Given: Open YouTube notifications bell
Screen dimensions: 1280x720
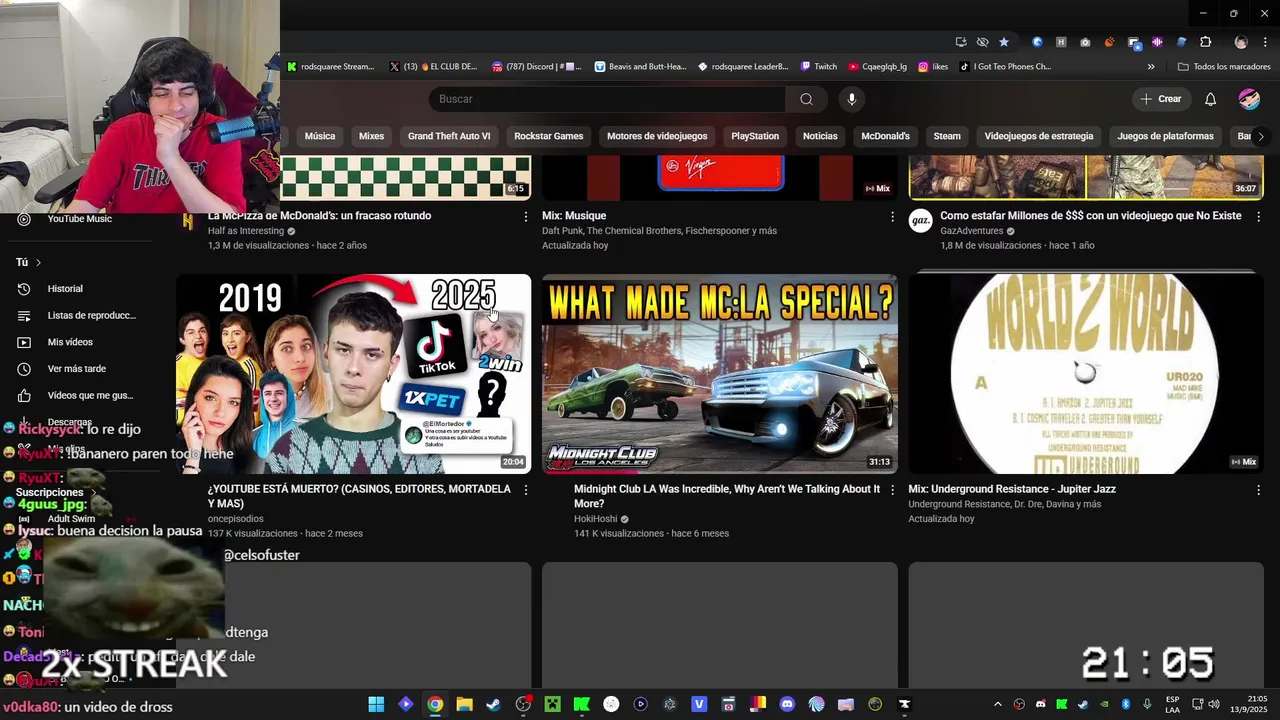Looking at the screenshot, I should click(x=1210, y=99).
